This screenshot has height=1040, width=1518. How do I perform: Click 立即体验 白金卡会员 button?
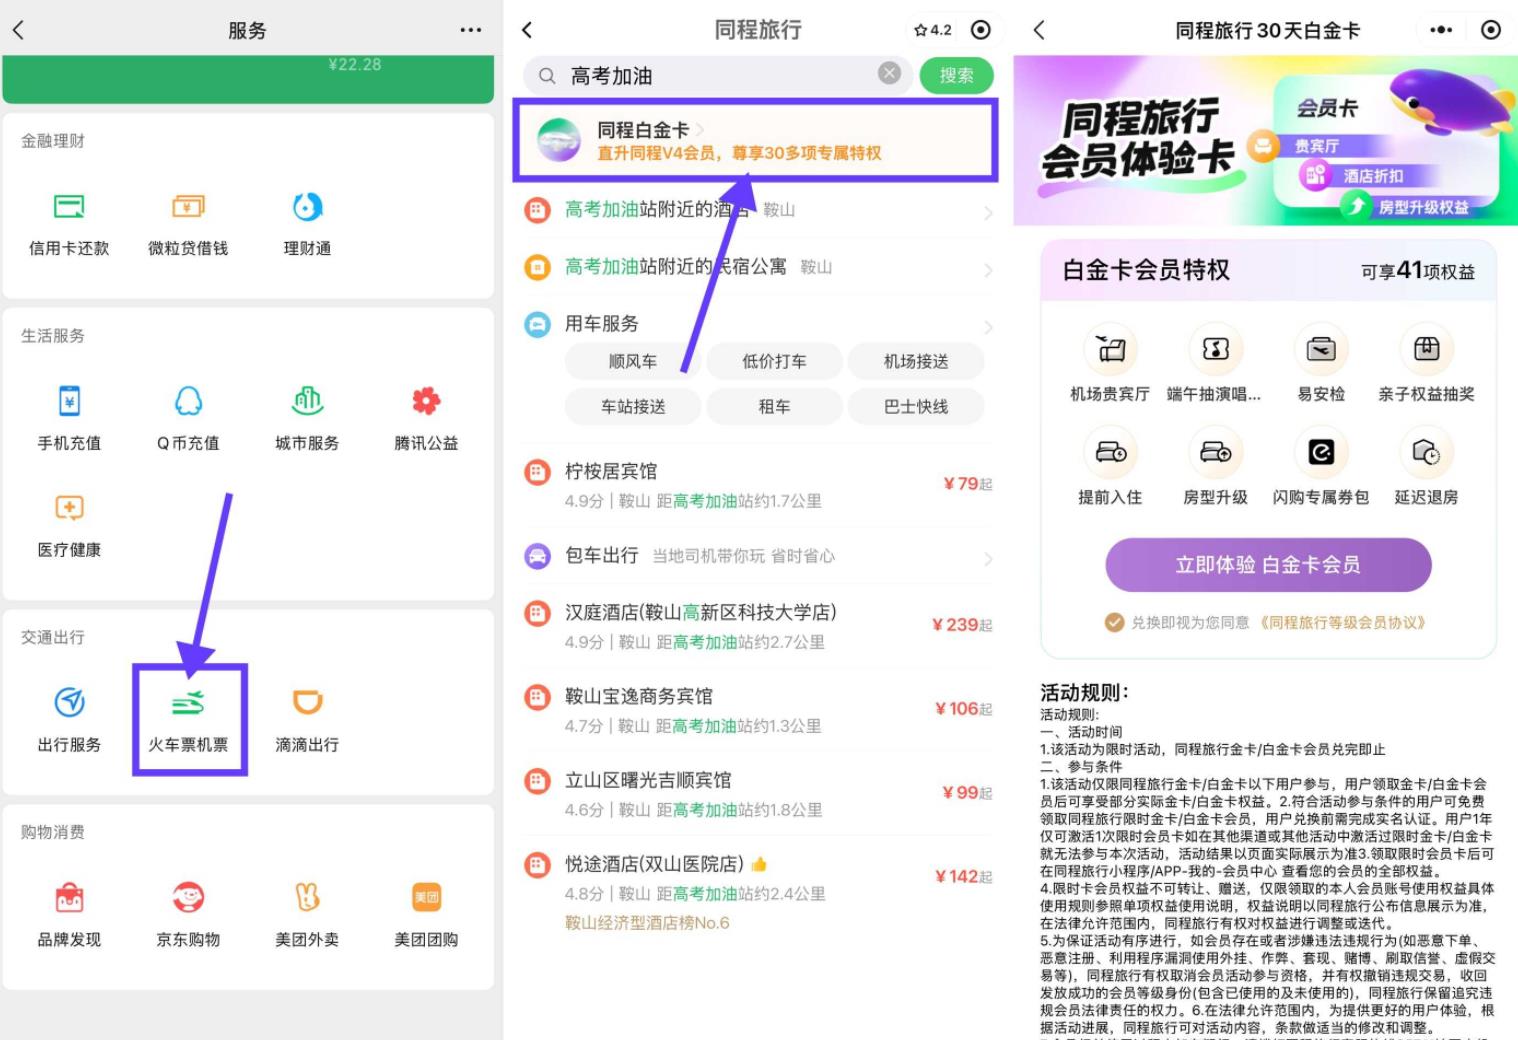1268,565
